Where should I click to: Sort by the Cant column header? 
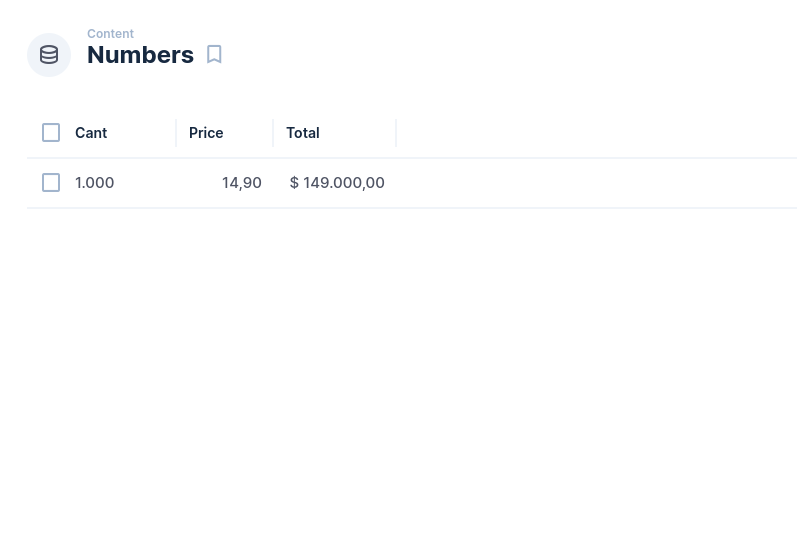(x=91, y=132)
